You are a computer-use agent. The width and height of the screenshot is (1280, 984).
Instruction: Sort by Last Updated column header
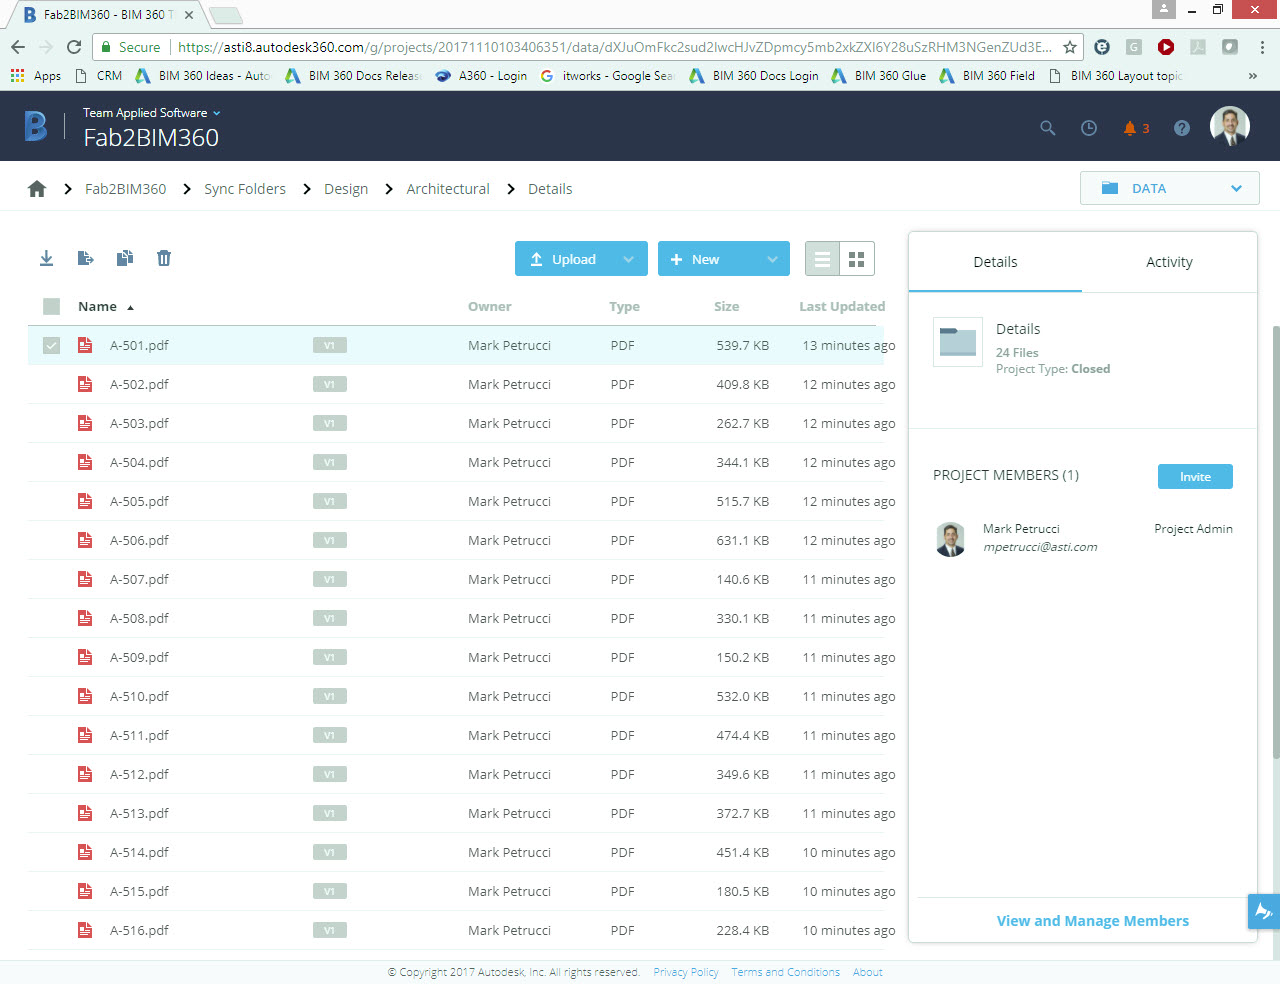tap(842, 307)
